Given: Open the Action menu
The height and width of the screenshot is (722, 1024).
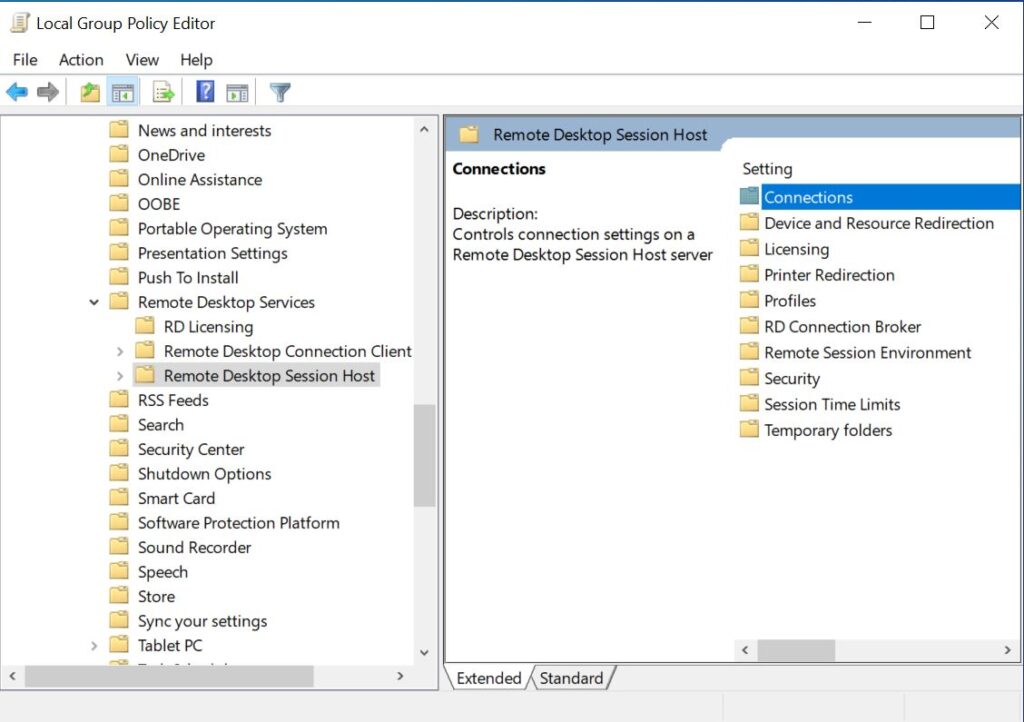Looking at the screenshot, I should (x=81, y=60).
